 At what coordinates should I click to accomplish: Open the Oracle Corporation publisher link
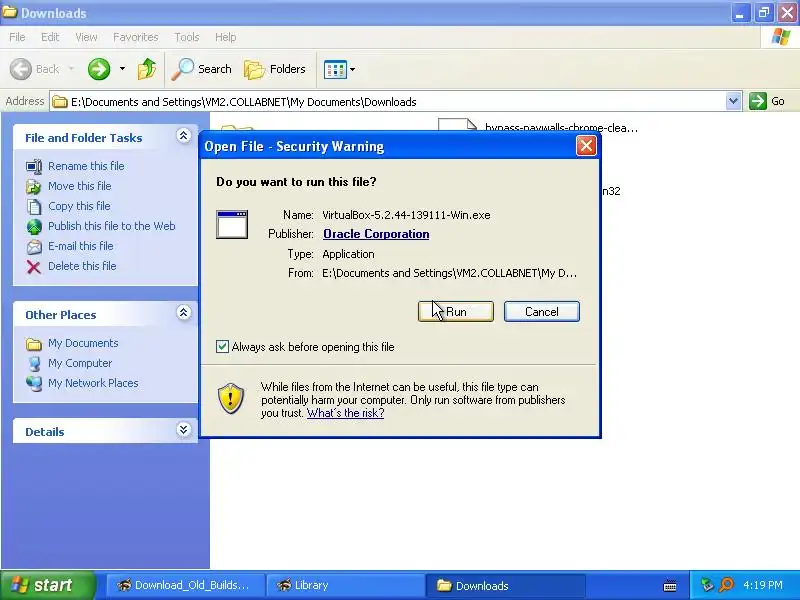point(376,234)
